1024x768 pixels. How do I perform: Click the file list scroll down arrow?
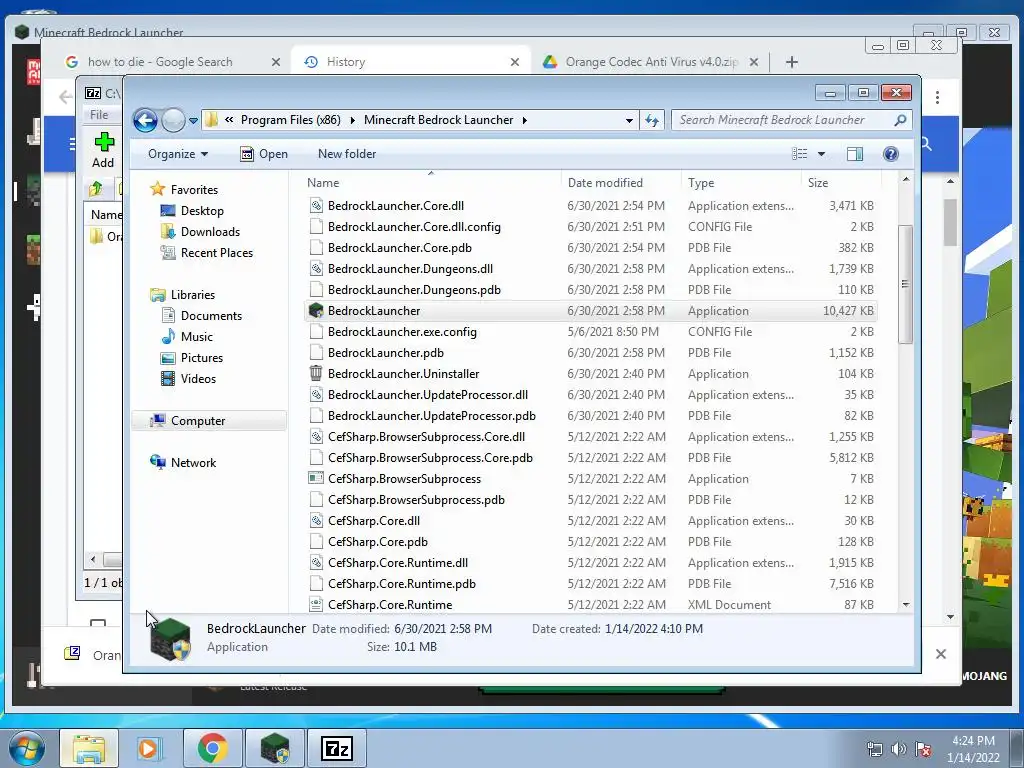tap(906, 605)
